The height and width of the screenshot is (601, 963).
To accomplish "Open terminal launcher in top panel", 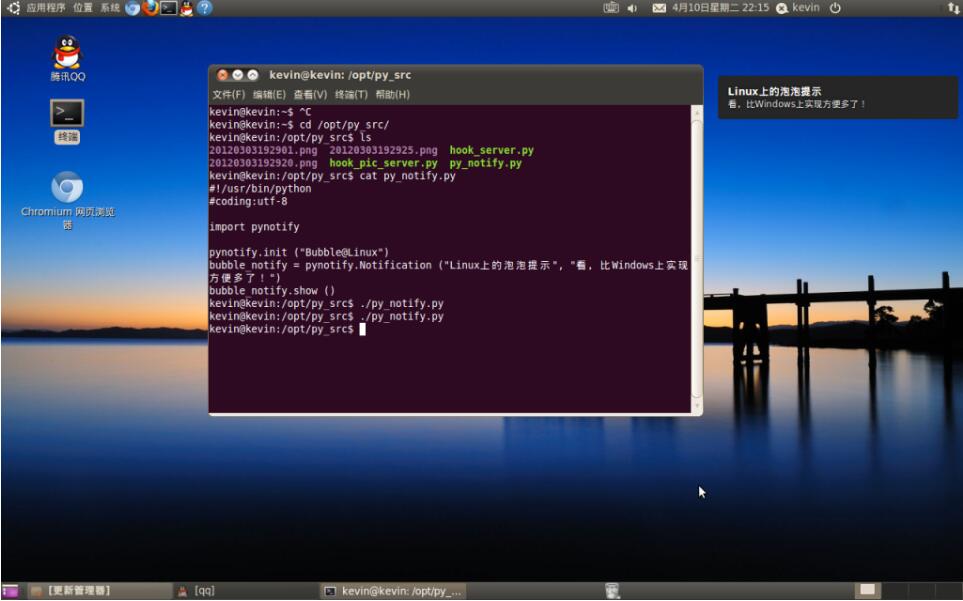I will point(168,8).
